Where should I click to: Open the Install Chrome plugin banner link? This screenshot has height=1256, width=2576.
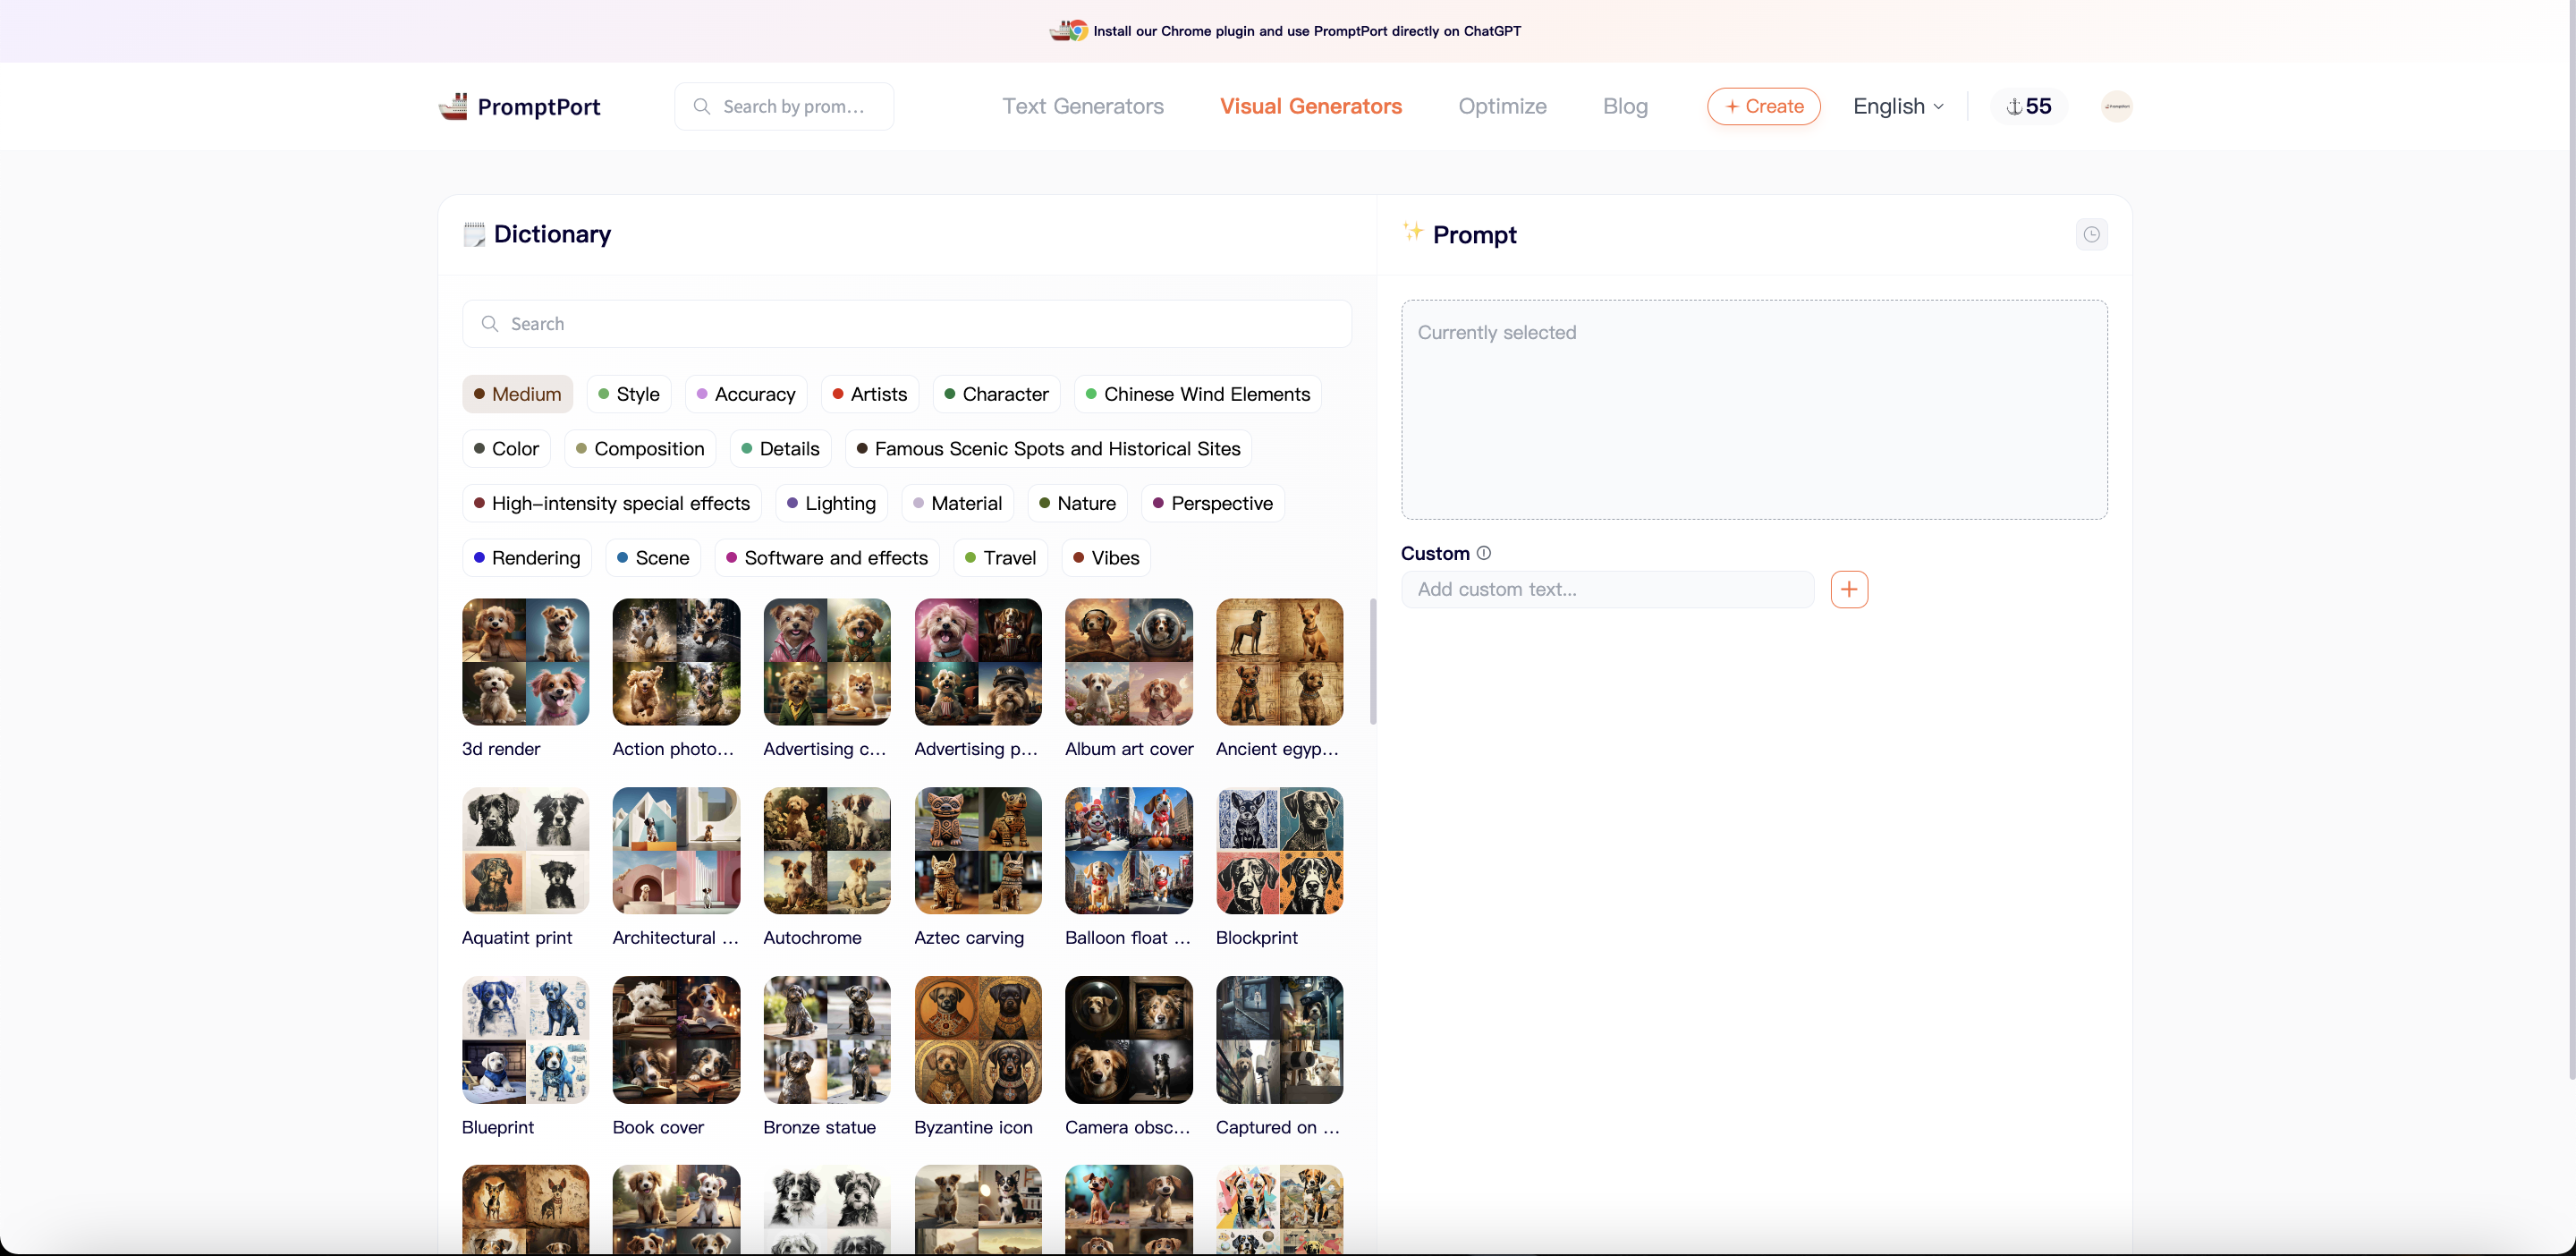1306,31
